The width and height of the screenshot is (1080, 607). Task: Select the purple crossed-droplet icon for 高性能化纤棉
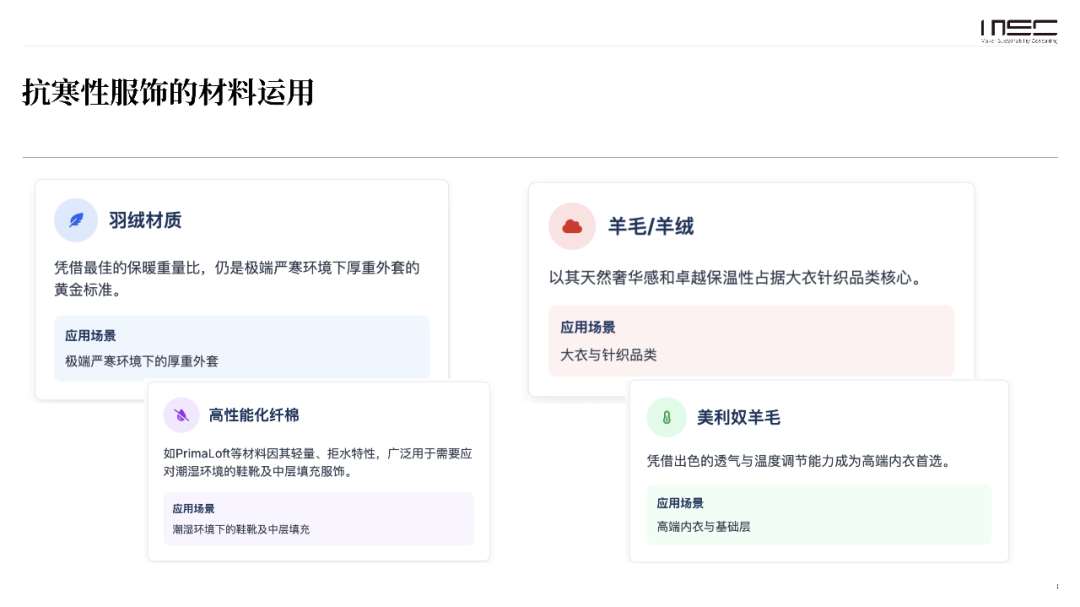point(182,415)
